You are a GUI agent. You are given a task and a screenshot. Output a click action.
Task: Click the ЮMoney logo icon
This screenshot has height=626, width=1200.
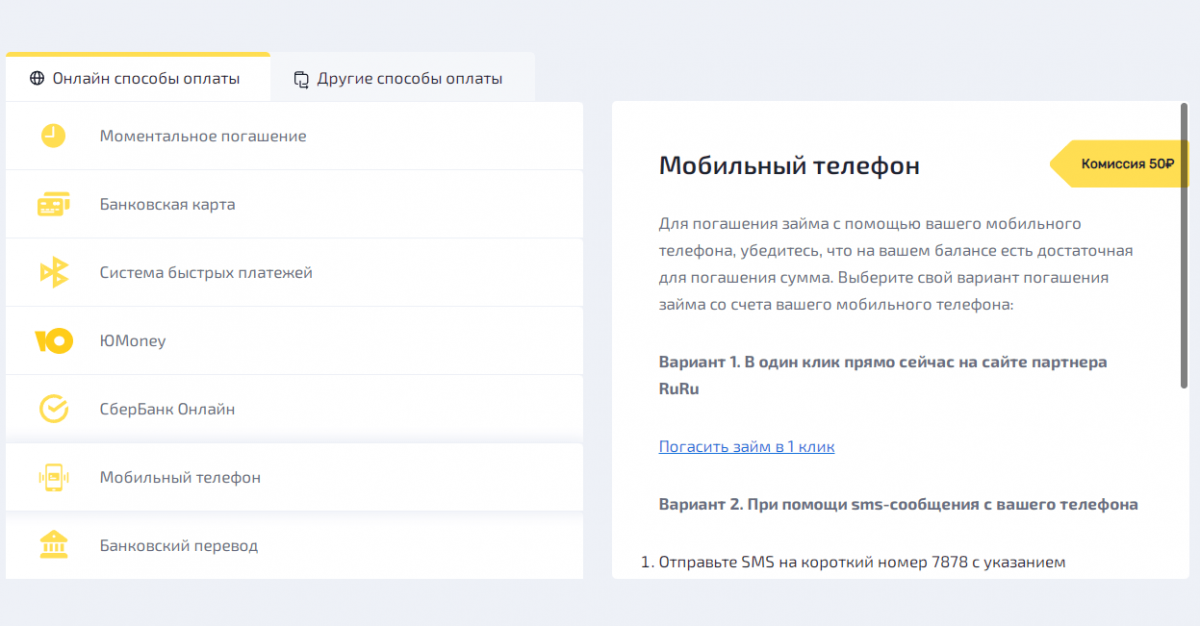tap(53, 341)
